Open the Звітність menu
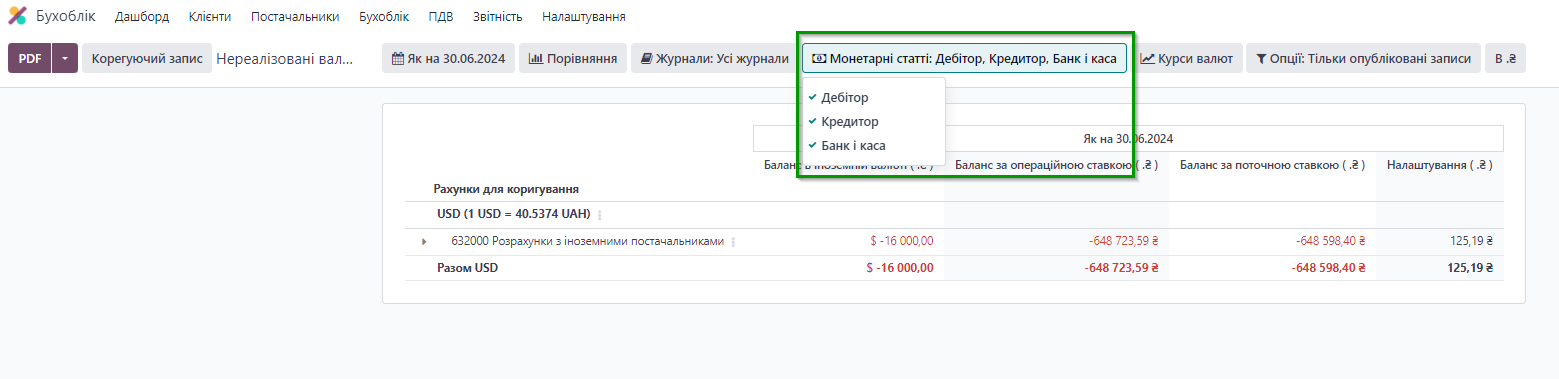Image resolution: width=1559 pixels, height=379 pixels. click(497, 17)
